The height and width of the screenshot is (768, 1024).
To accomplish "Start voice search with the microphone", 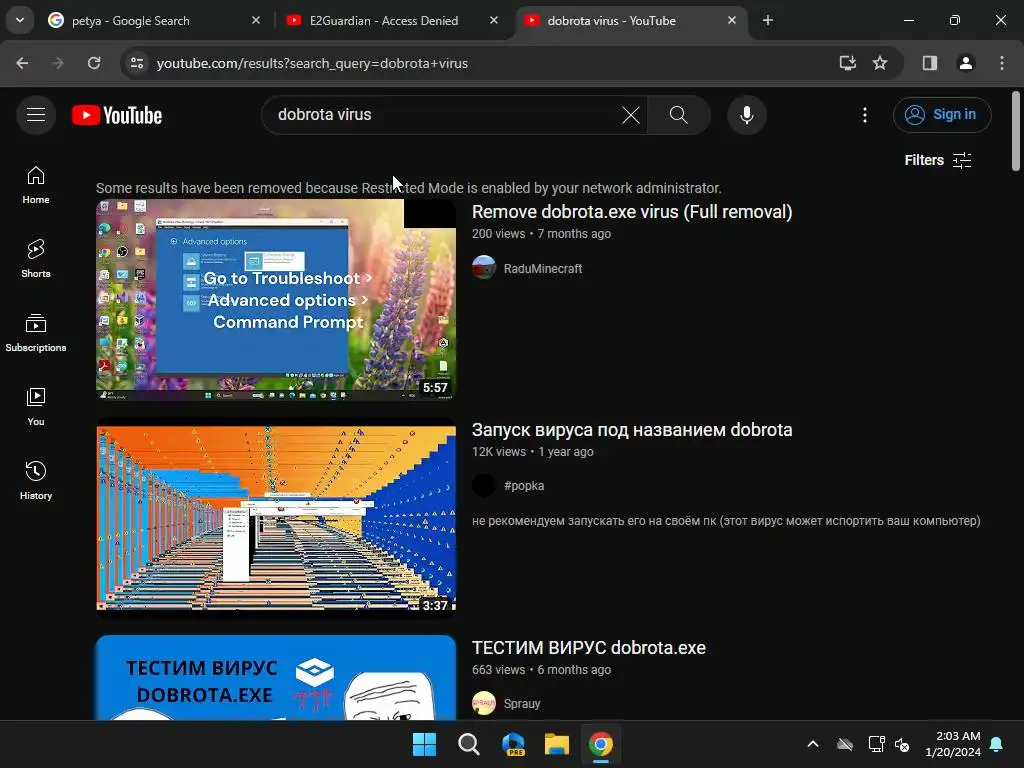I will pyautogui.click(x=746, y=115).
